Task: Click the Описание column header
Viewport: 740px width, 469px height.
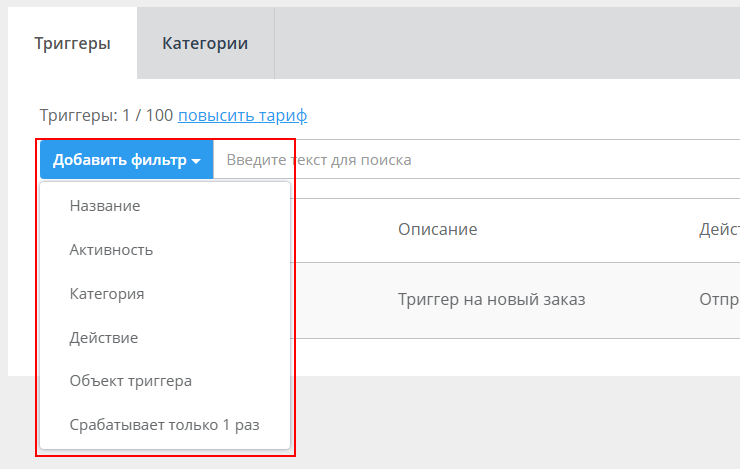Action: [437, 229]
